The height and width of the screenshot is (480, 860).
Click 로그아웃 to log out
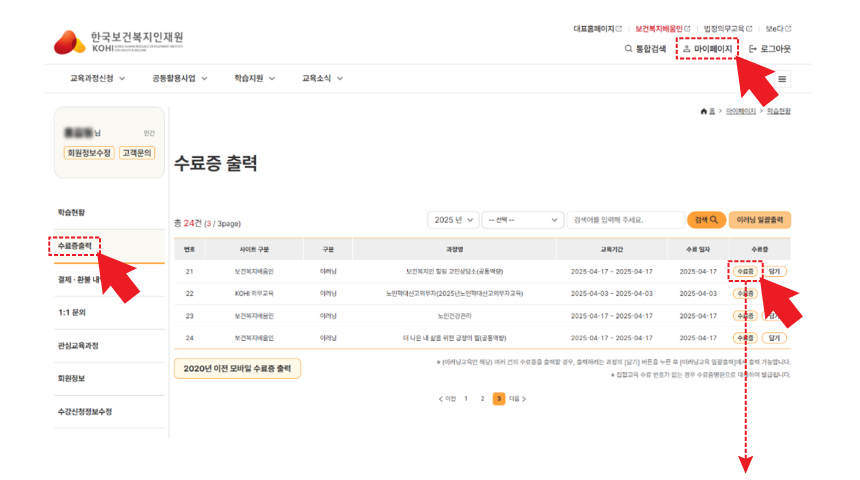[770, 49]
